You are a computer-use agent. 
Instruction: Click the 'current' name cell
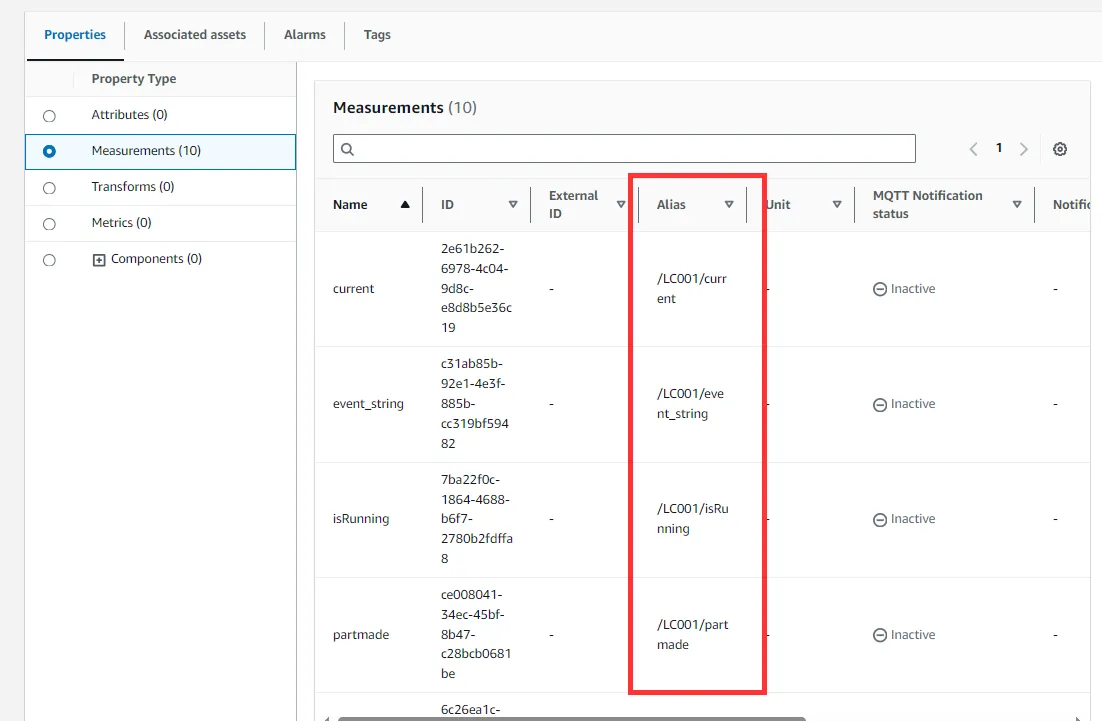[354, 289]
